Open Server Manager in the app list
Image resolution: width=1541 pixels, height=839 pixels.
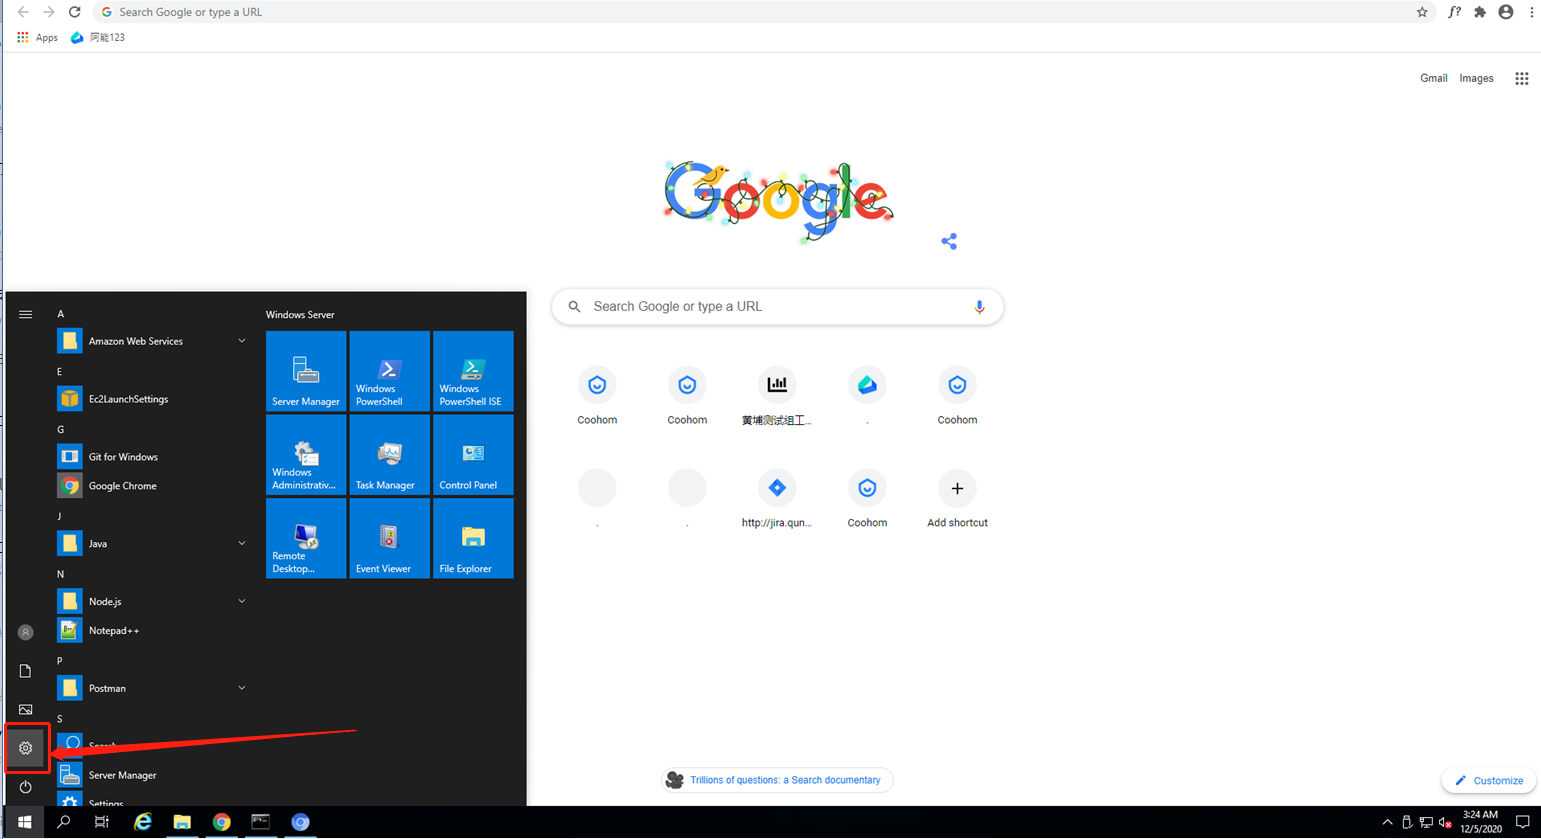(152, 775)
